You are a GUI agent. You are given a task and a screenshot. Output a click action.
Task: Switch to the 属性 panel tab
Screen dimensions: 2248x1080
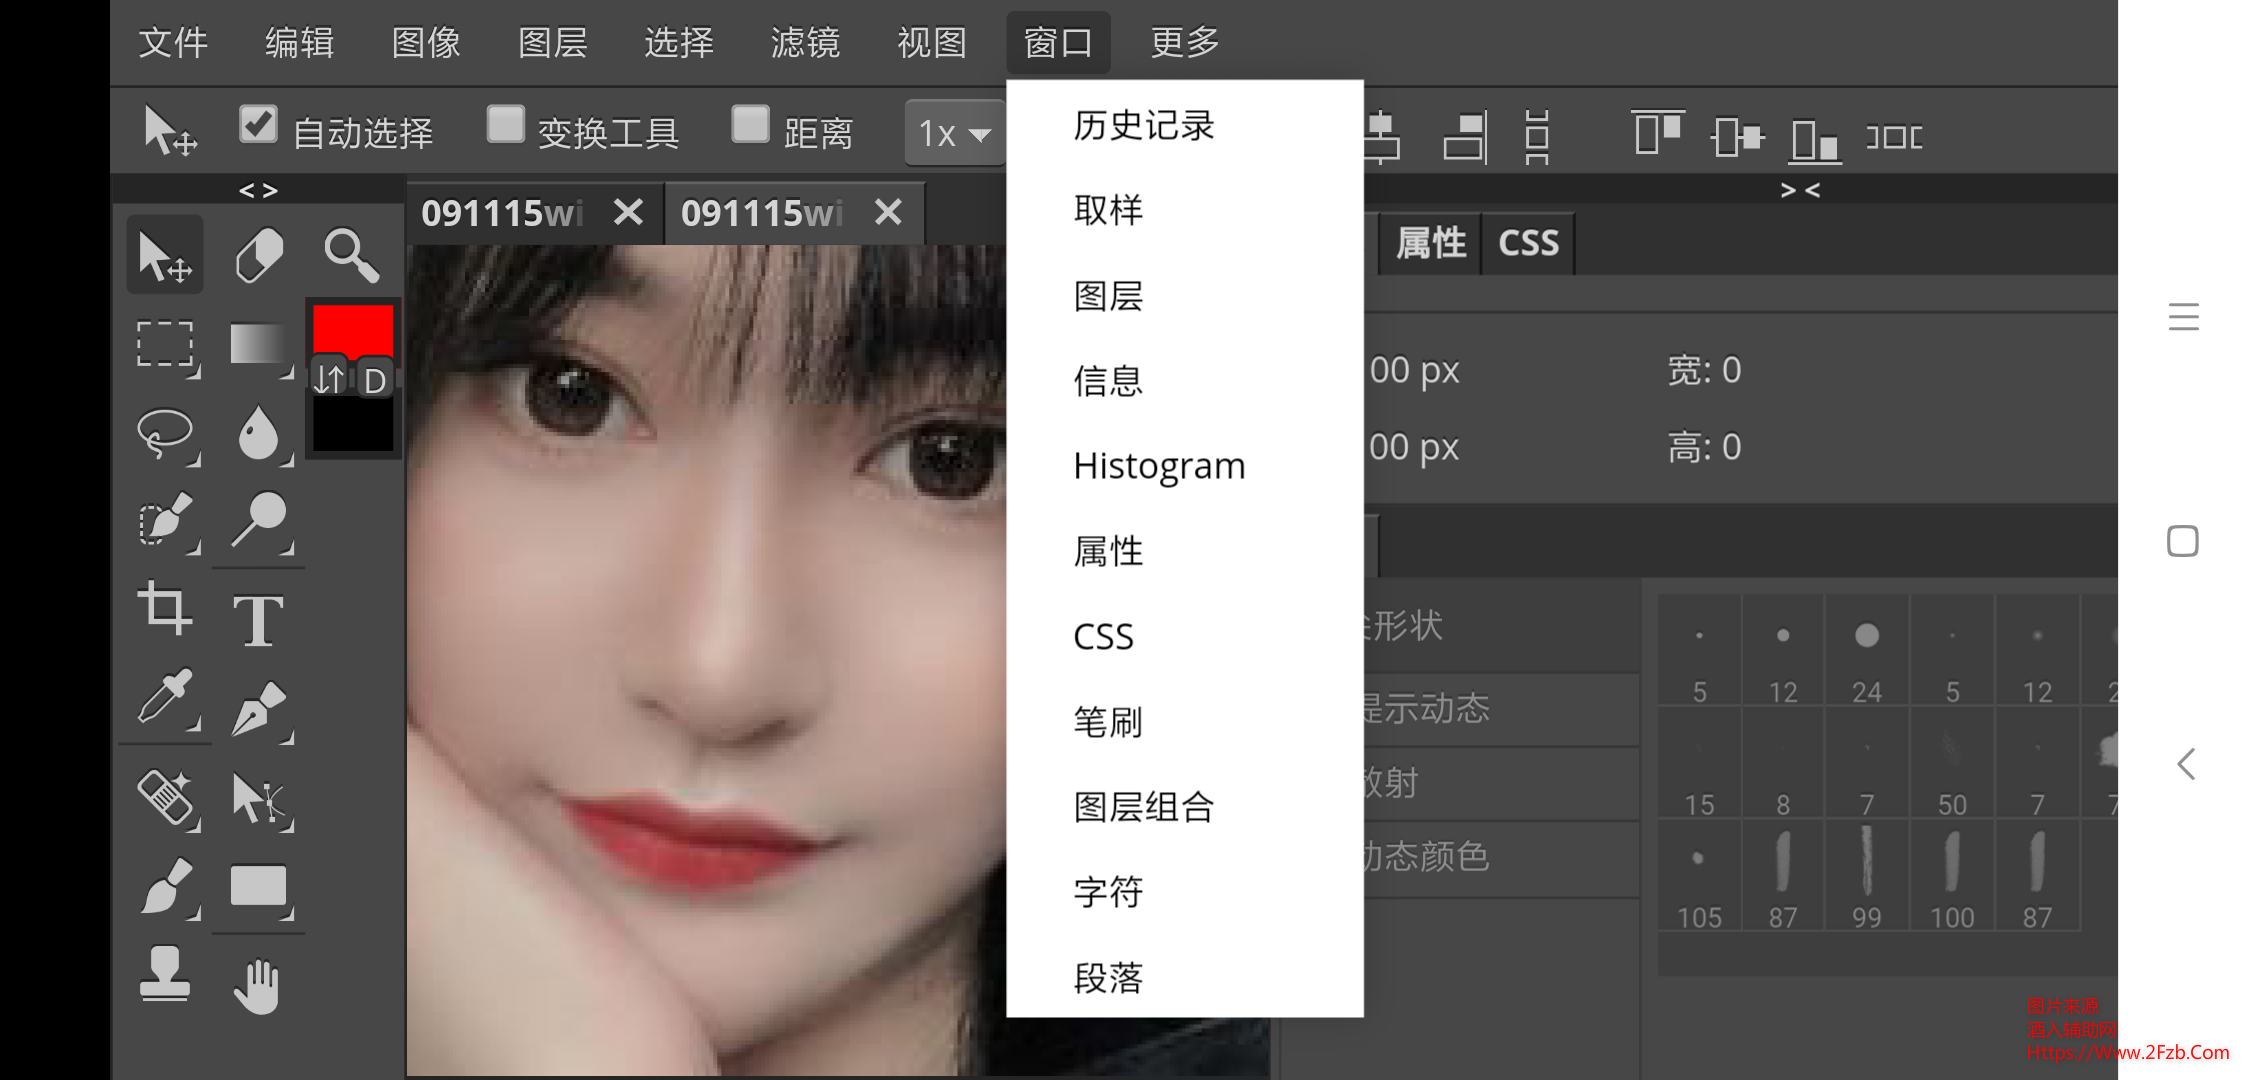tap(1430, 243)
